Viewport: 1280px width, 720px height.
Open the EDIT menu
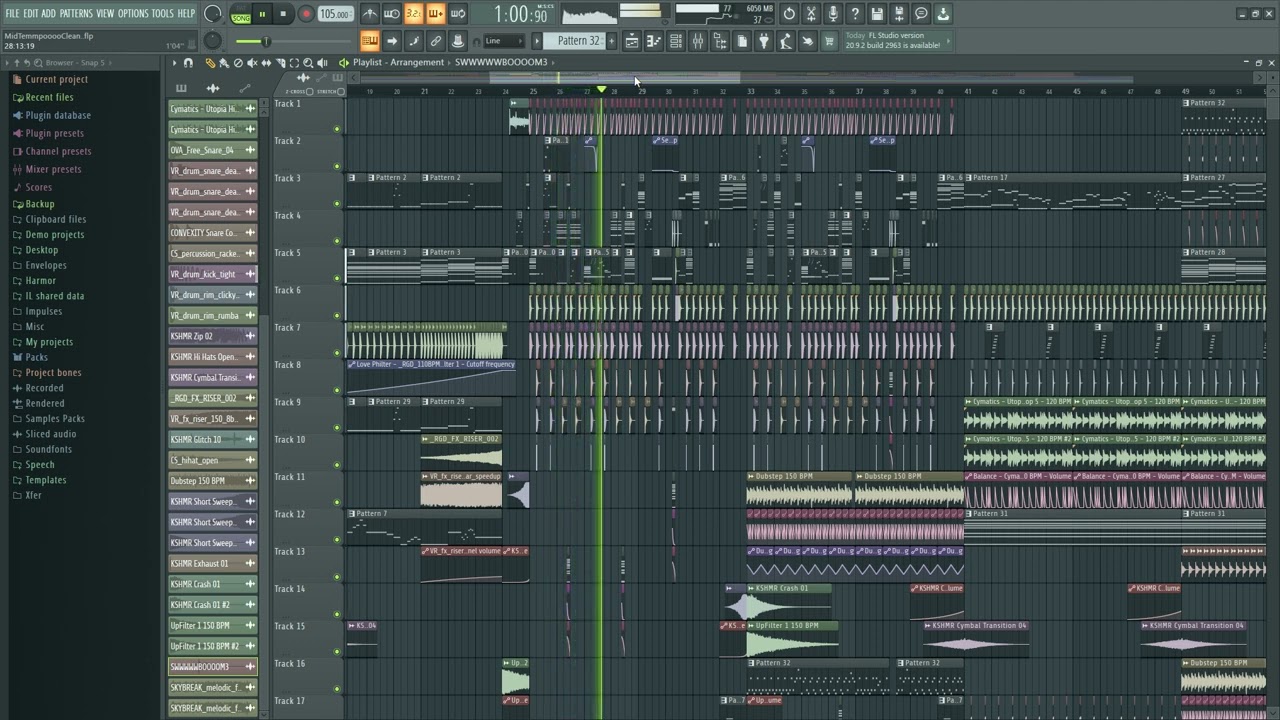pos(32,14)
